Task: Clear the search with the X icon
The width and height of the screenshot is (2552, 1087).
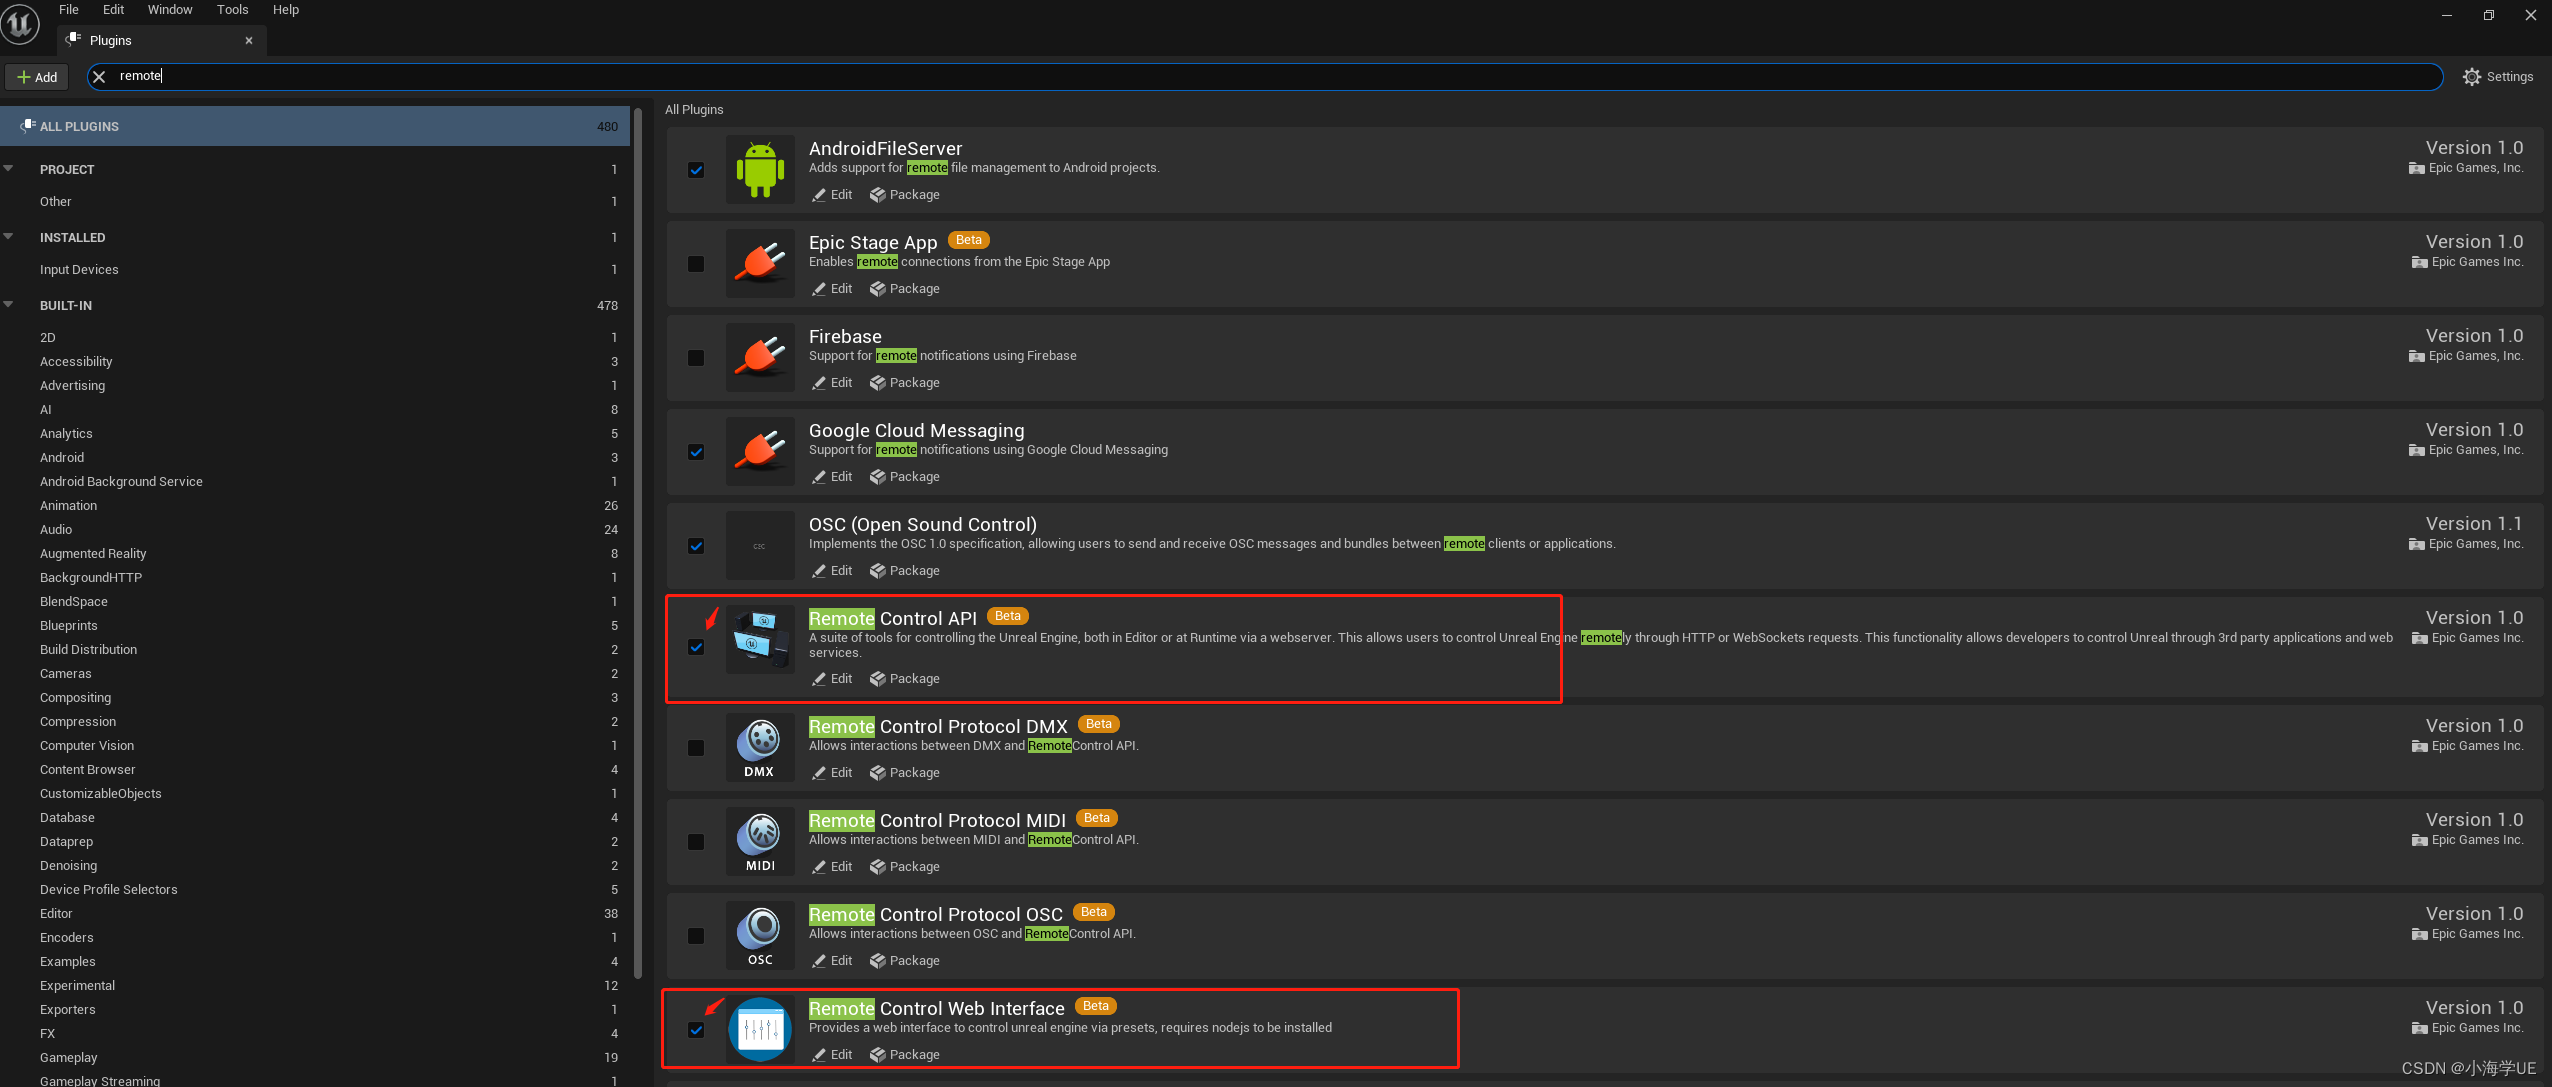Action: point(99,77)
